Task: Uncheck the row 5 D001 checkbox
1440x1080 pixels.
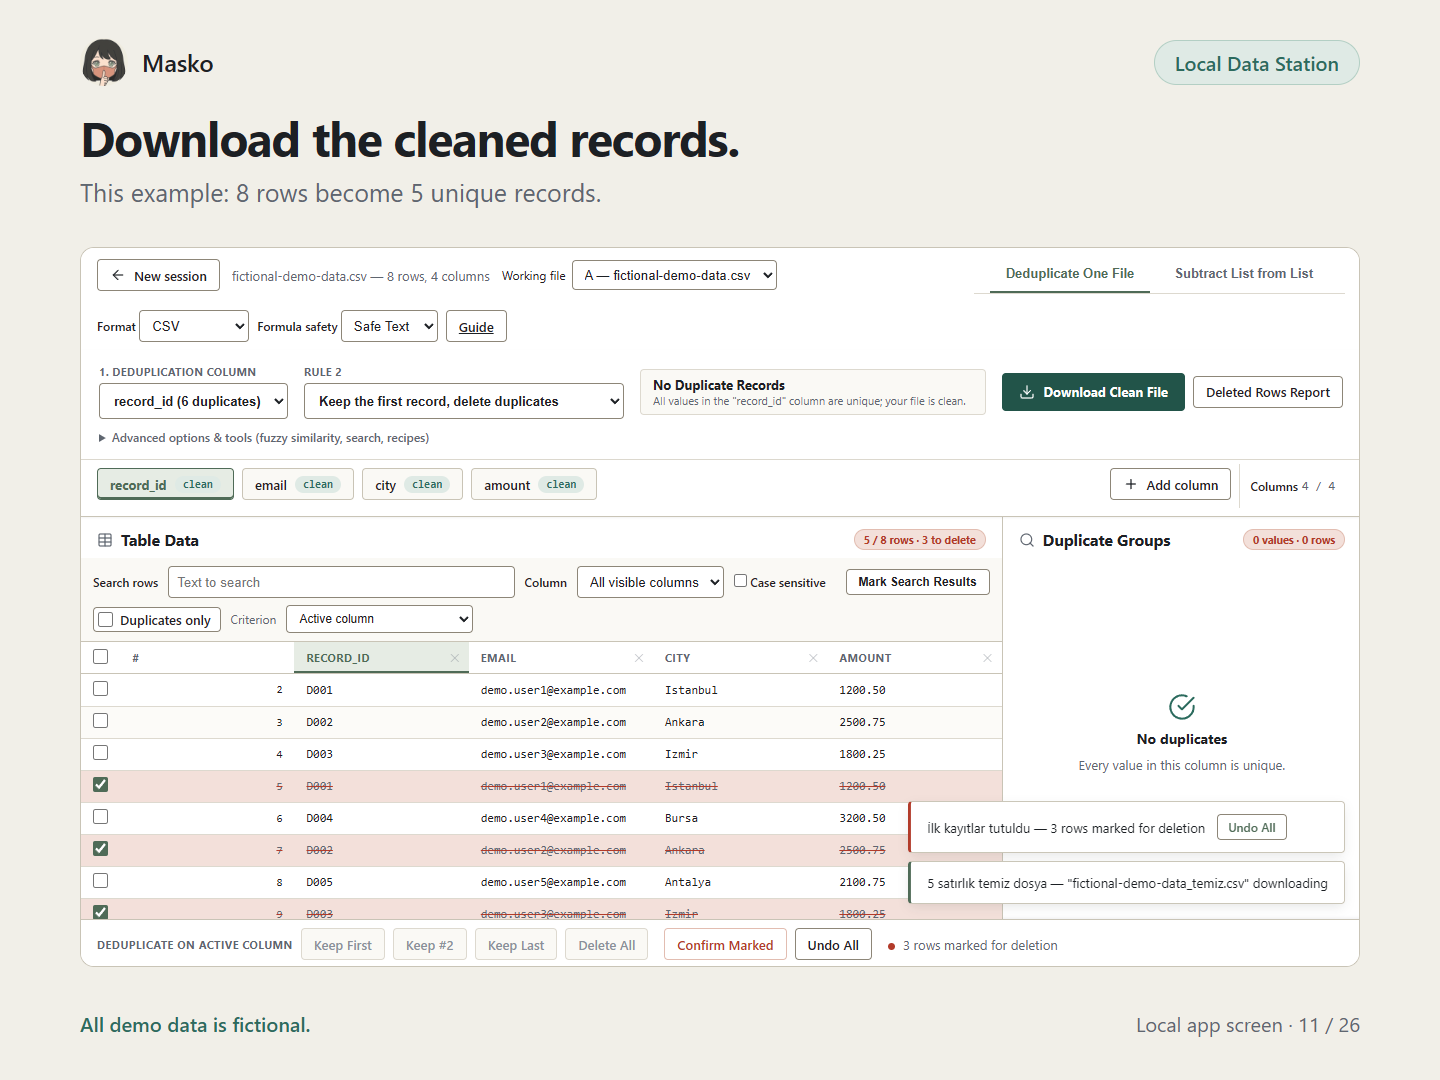Action: (100, 785)
